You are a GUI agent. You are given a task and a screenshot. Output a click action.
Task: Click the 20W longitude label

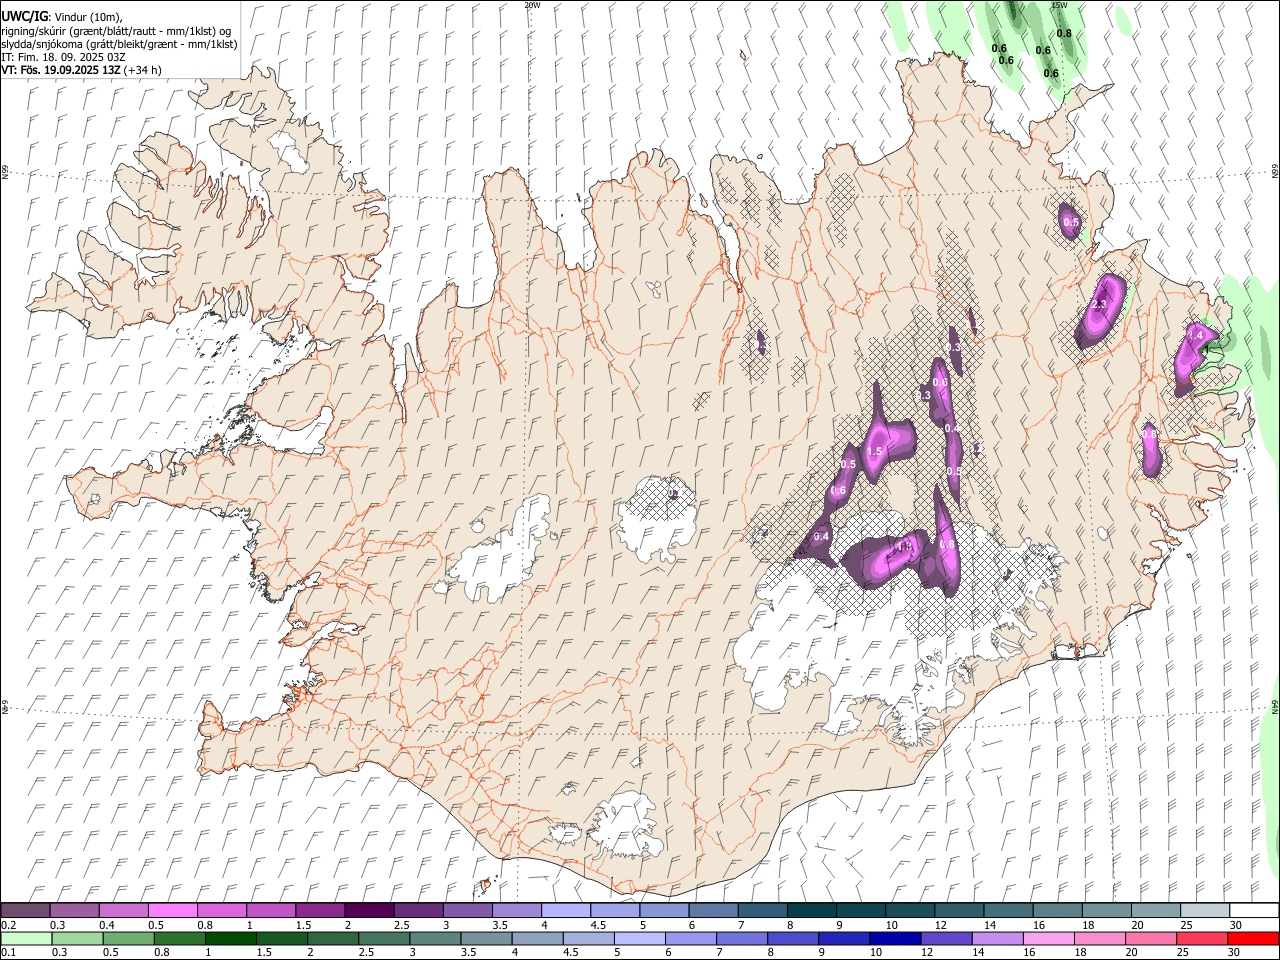(x=532, y=5)
